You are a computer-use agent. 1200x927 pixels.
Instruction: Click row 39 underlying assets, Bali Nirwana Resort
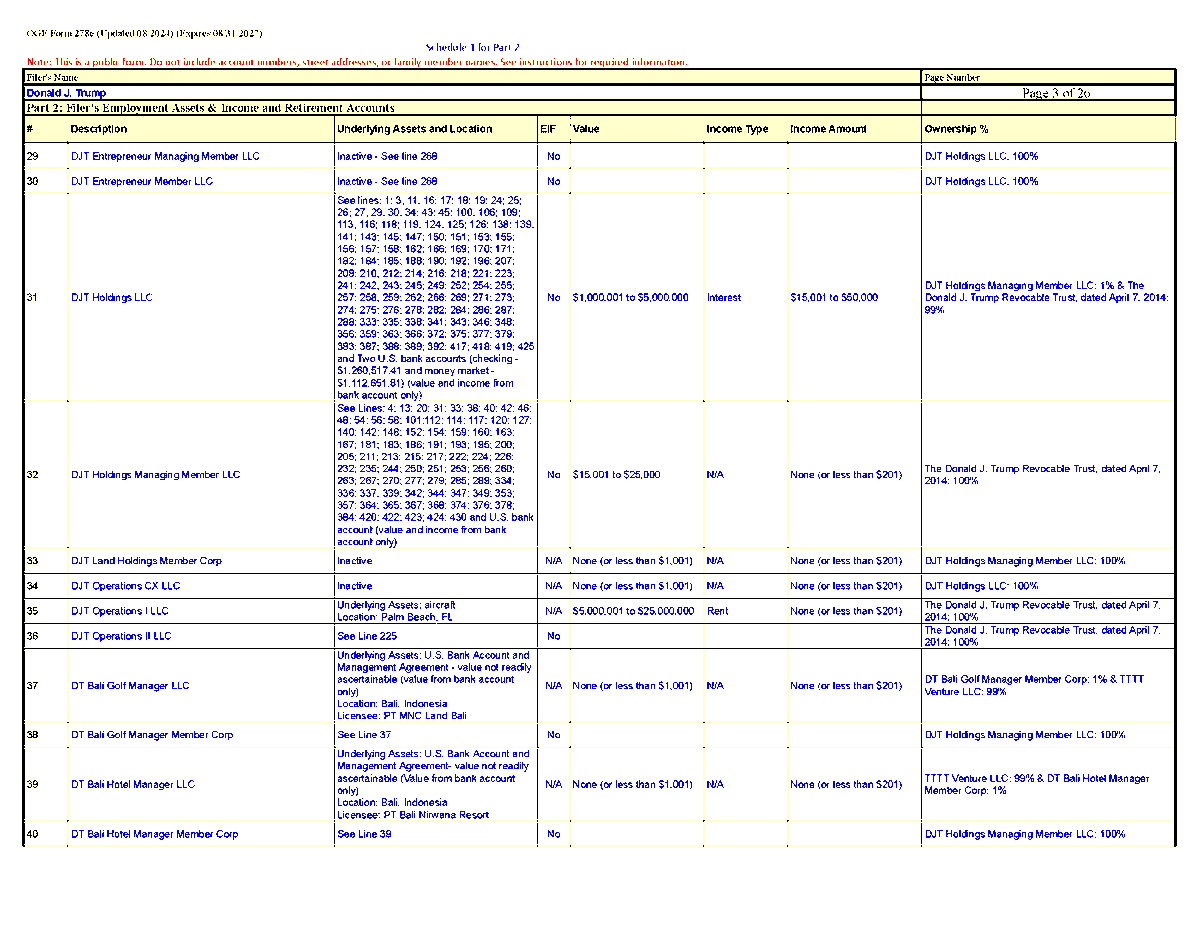coord(435,785)
